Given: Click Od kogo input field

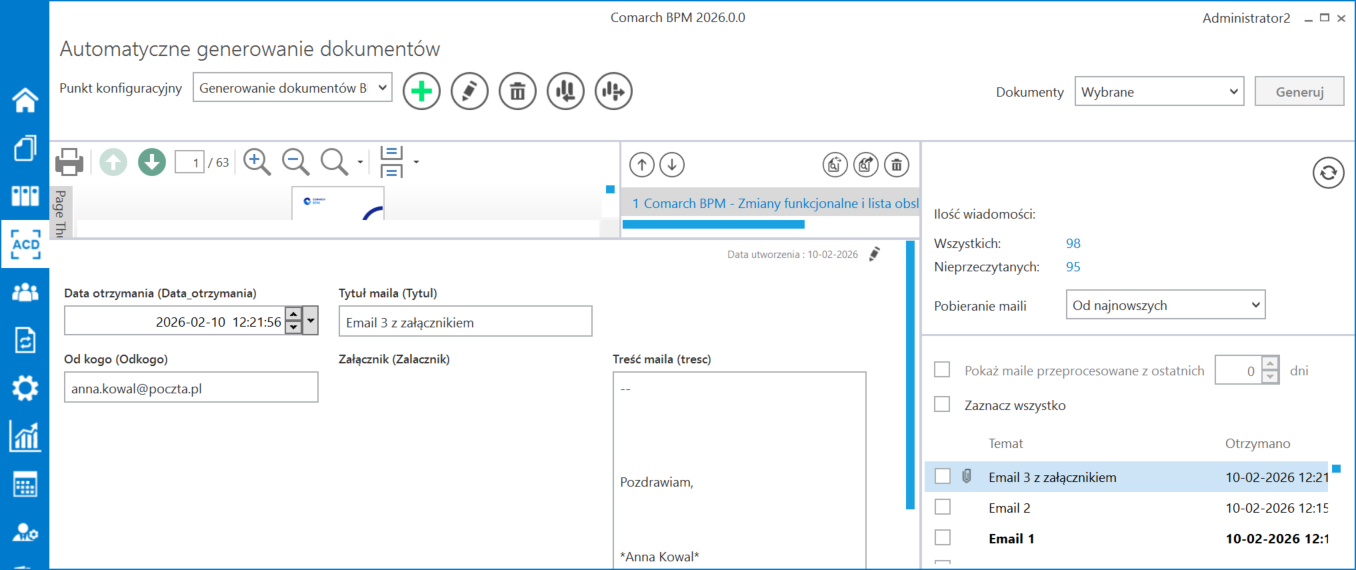Looking at the screenshot, I should click(x=191, y=388).
